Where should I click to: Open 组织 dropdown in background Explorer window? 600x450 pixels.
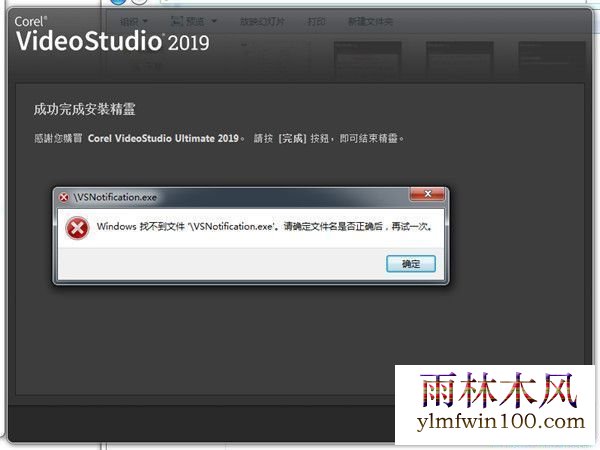[x=134, y=21]
